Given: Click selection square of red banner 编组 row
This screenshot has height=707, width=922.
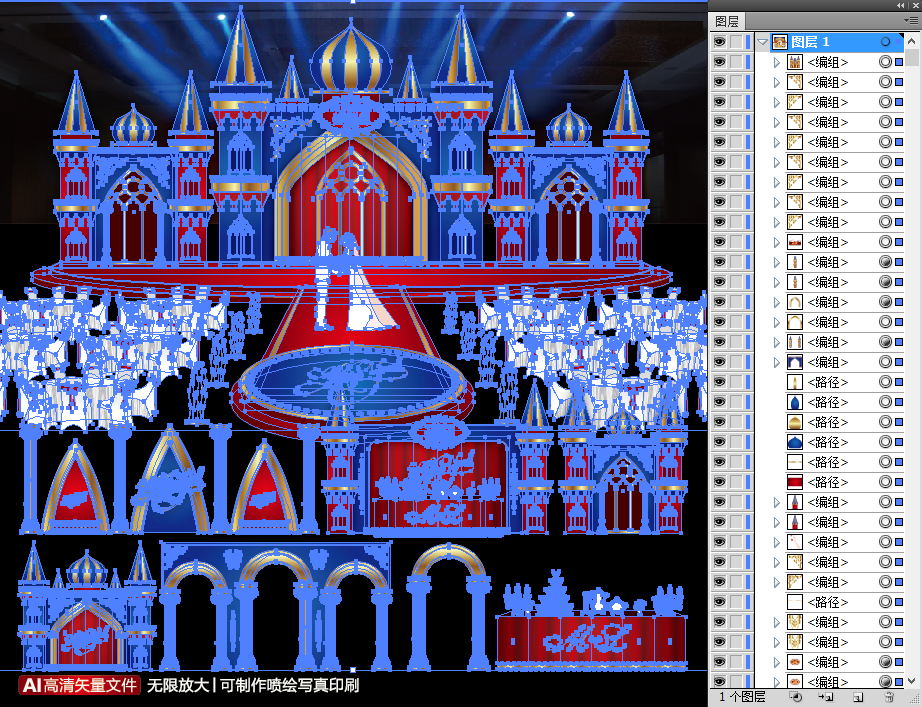Looking at the screenshot, I should point(898,242).
